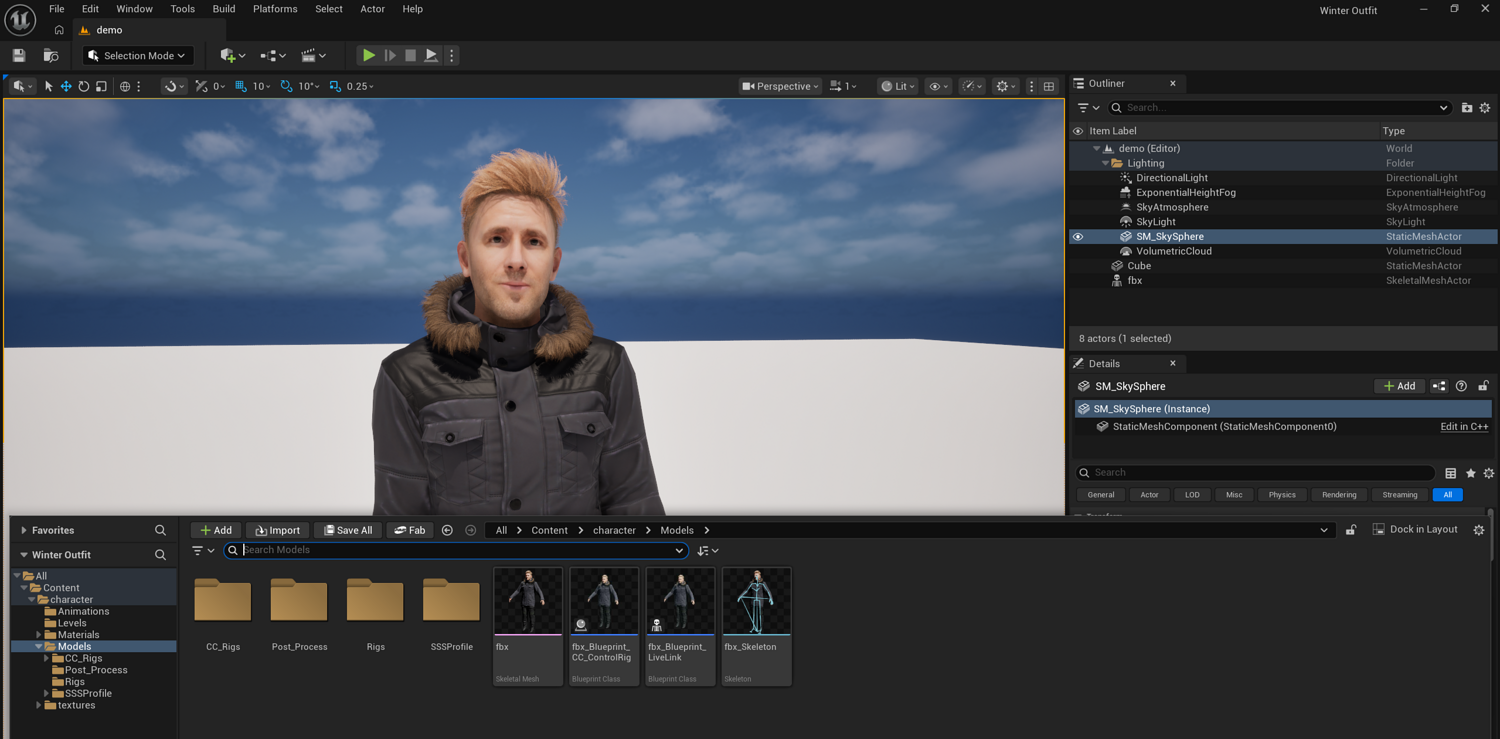
Task: Collapse the Lighting folder in Outliner
Action: coord(1105,163)
